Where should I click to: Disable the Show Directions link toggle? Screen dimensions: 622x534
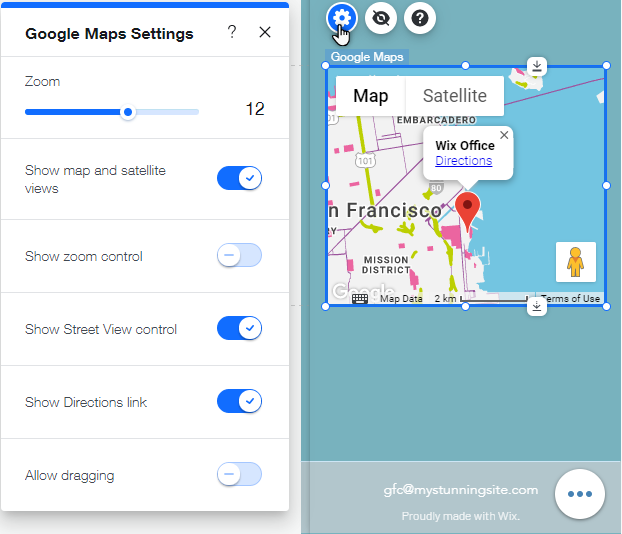(239, 401)
